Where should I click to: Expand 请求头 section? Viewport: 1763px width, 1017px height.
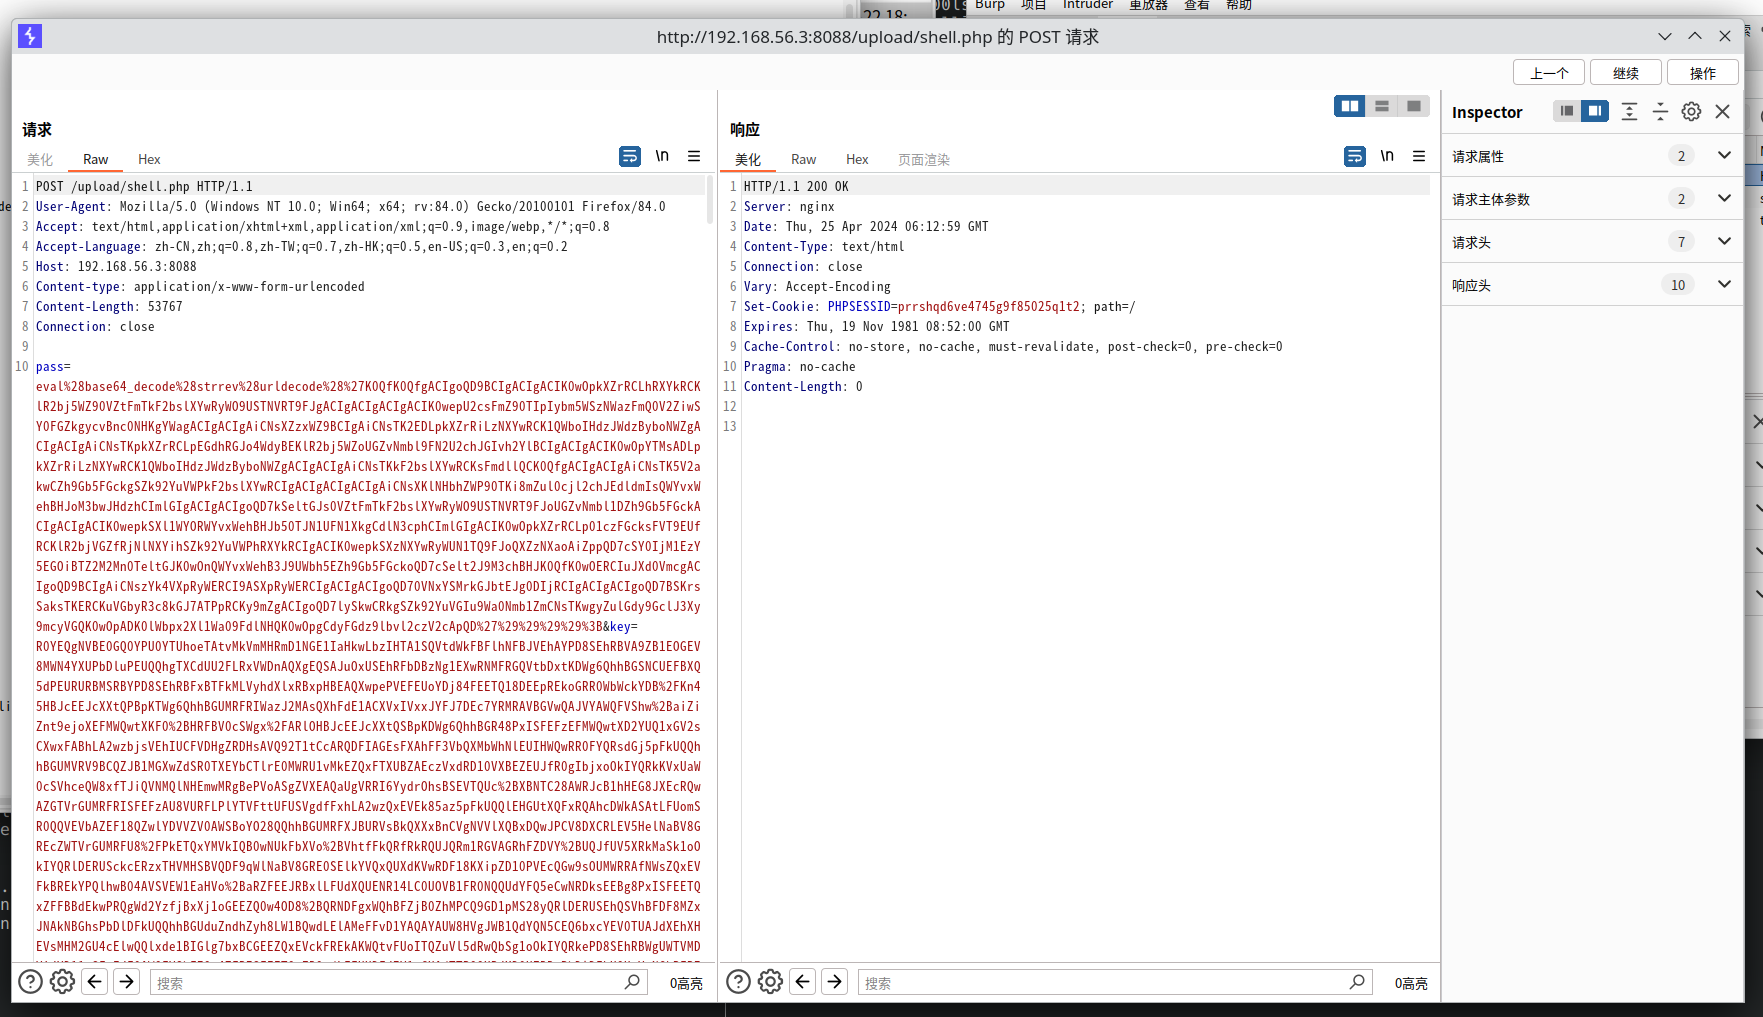[1724, 241]
